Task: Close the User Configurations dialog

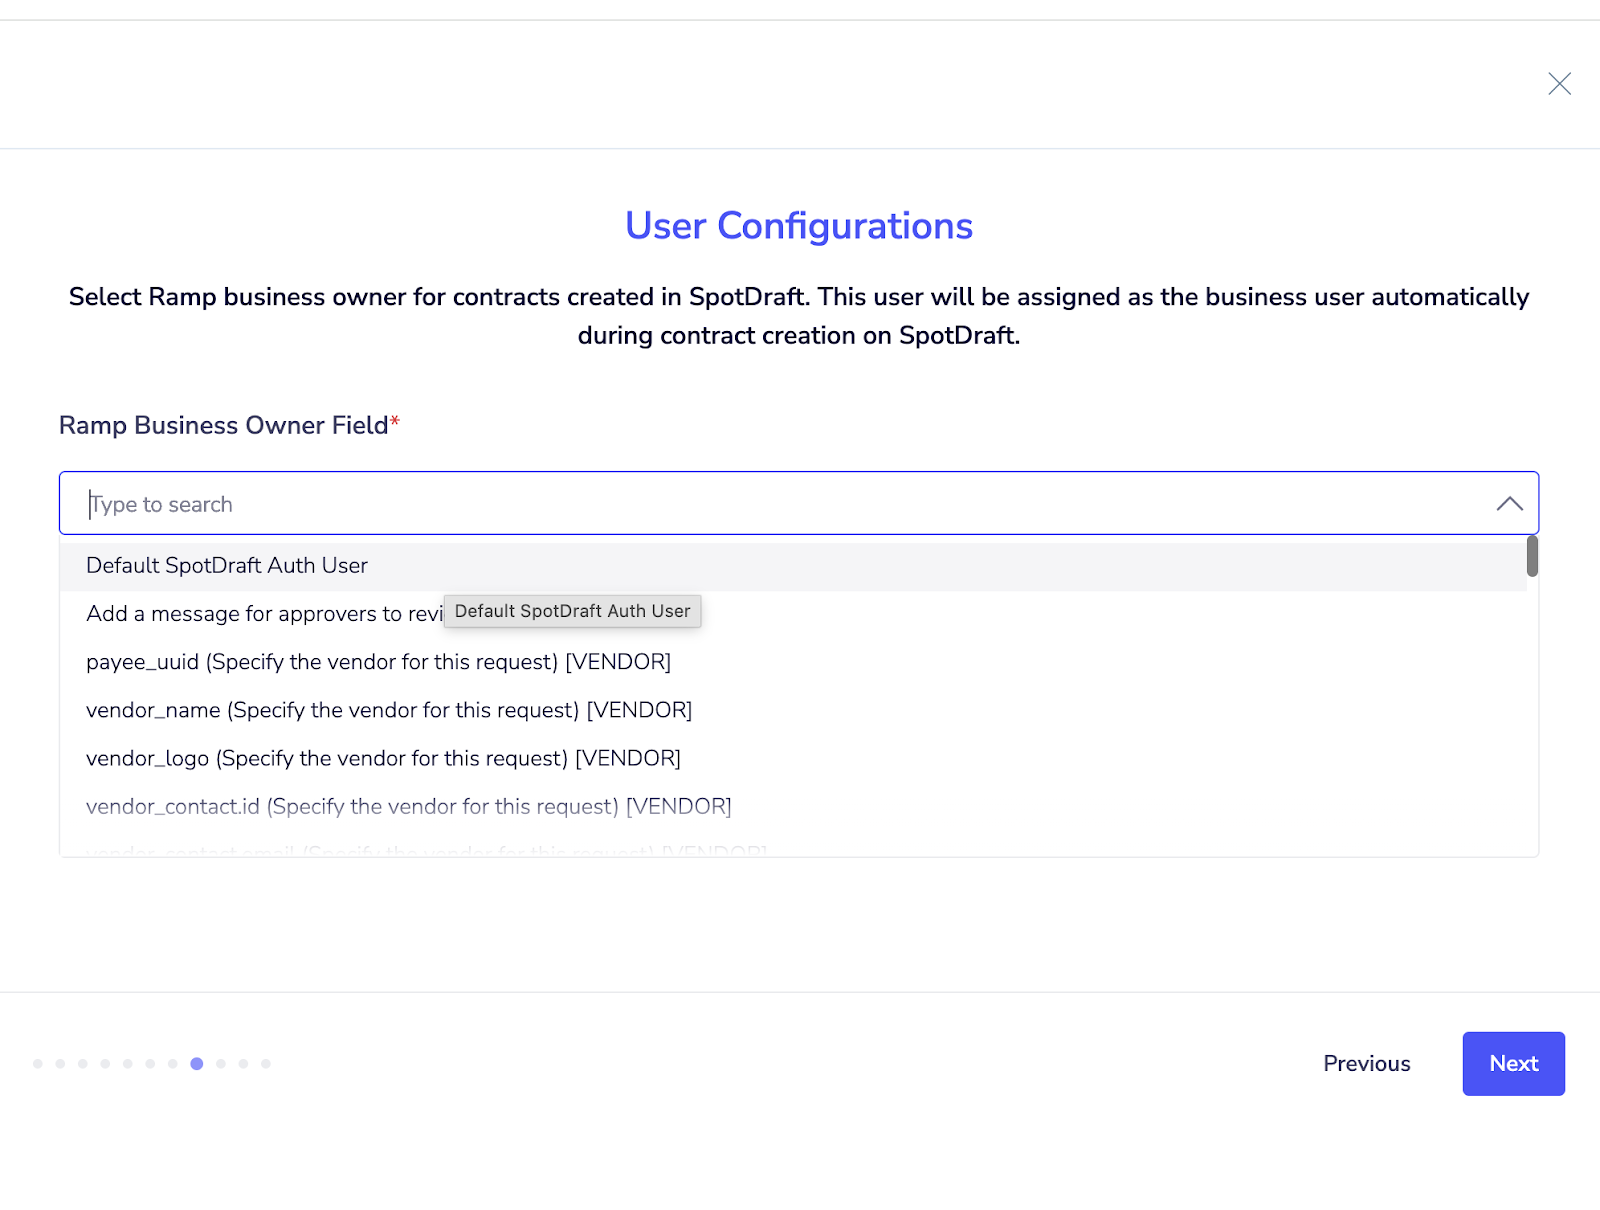Action: [1559, 84]
